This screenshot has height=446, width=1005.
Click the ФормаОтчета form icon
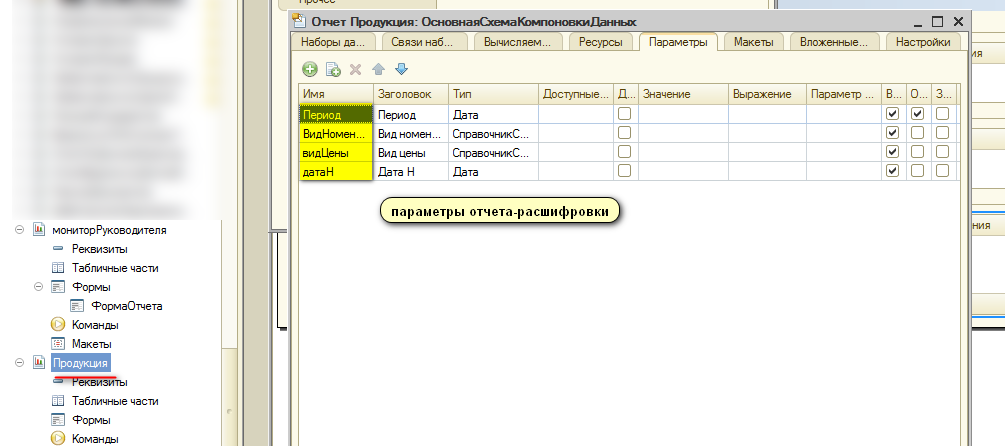tap(76, 306)
